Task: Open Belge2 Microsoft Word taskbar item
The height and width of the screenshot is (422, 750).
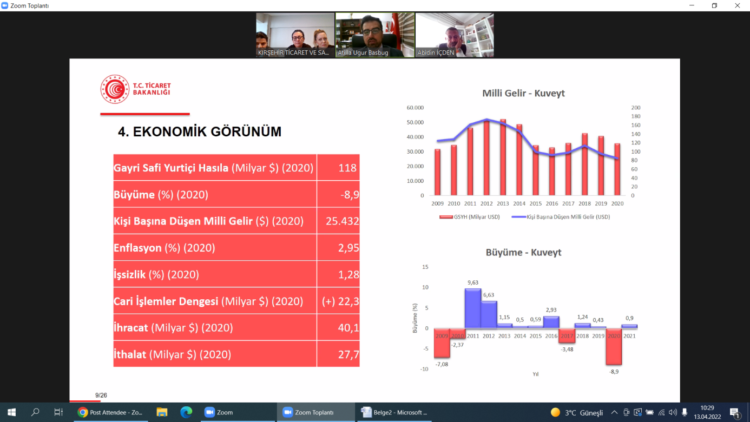Action: 395,412
